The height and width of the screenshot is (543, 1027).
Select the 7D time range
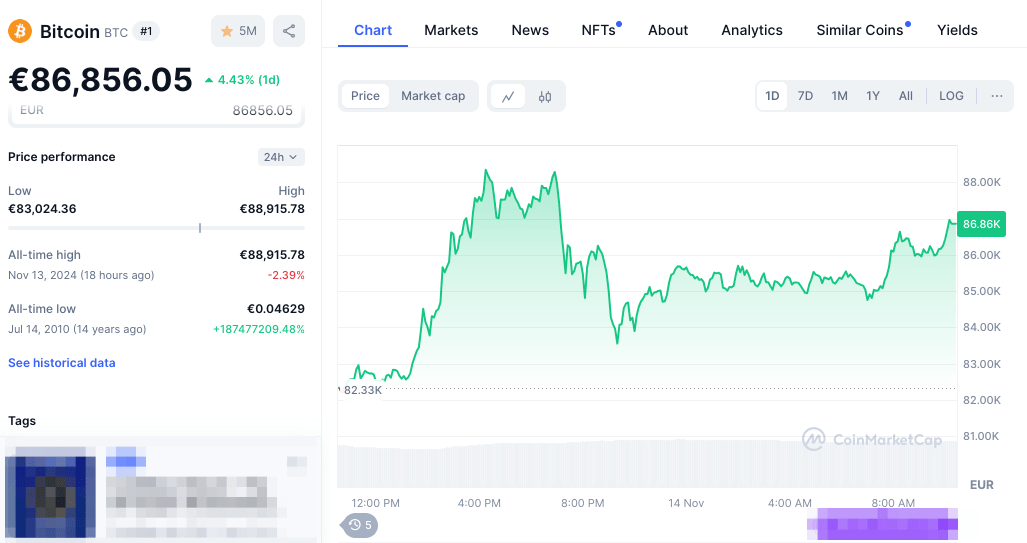(805, 96)
